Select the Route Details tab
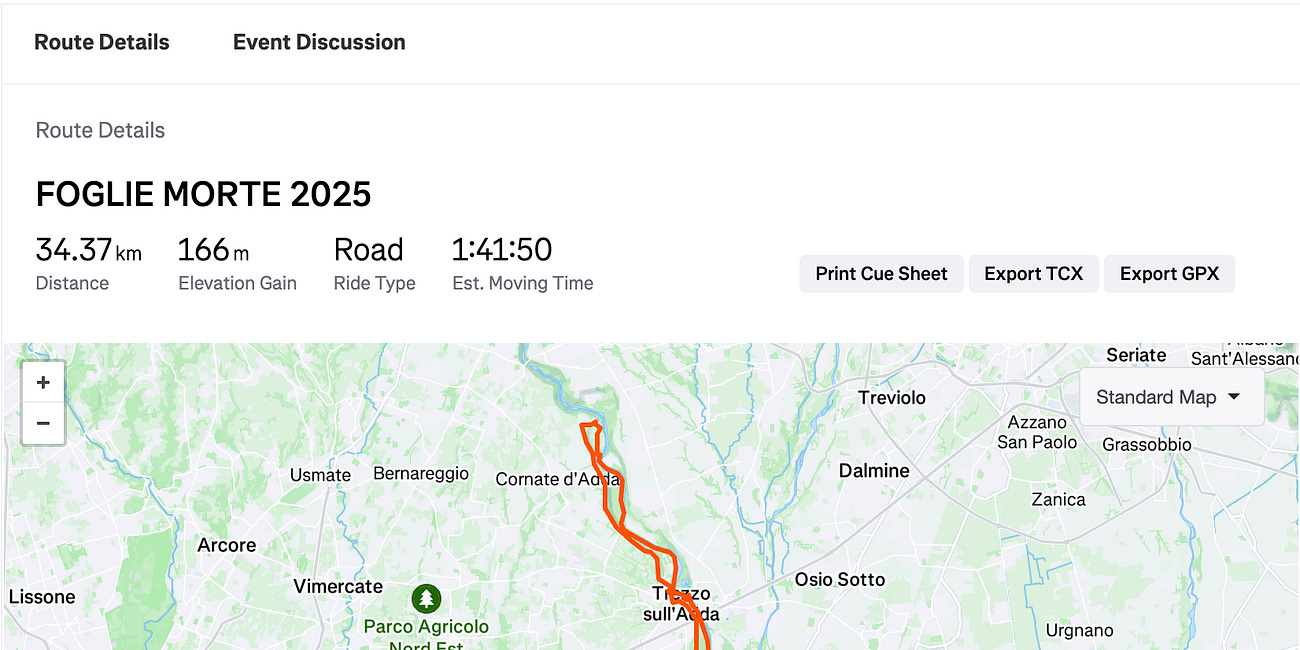1300x650 pixels. (x=101, y=42)
